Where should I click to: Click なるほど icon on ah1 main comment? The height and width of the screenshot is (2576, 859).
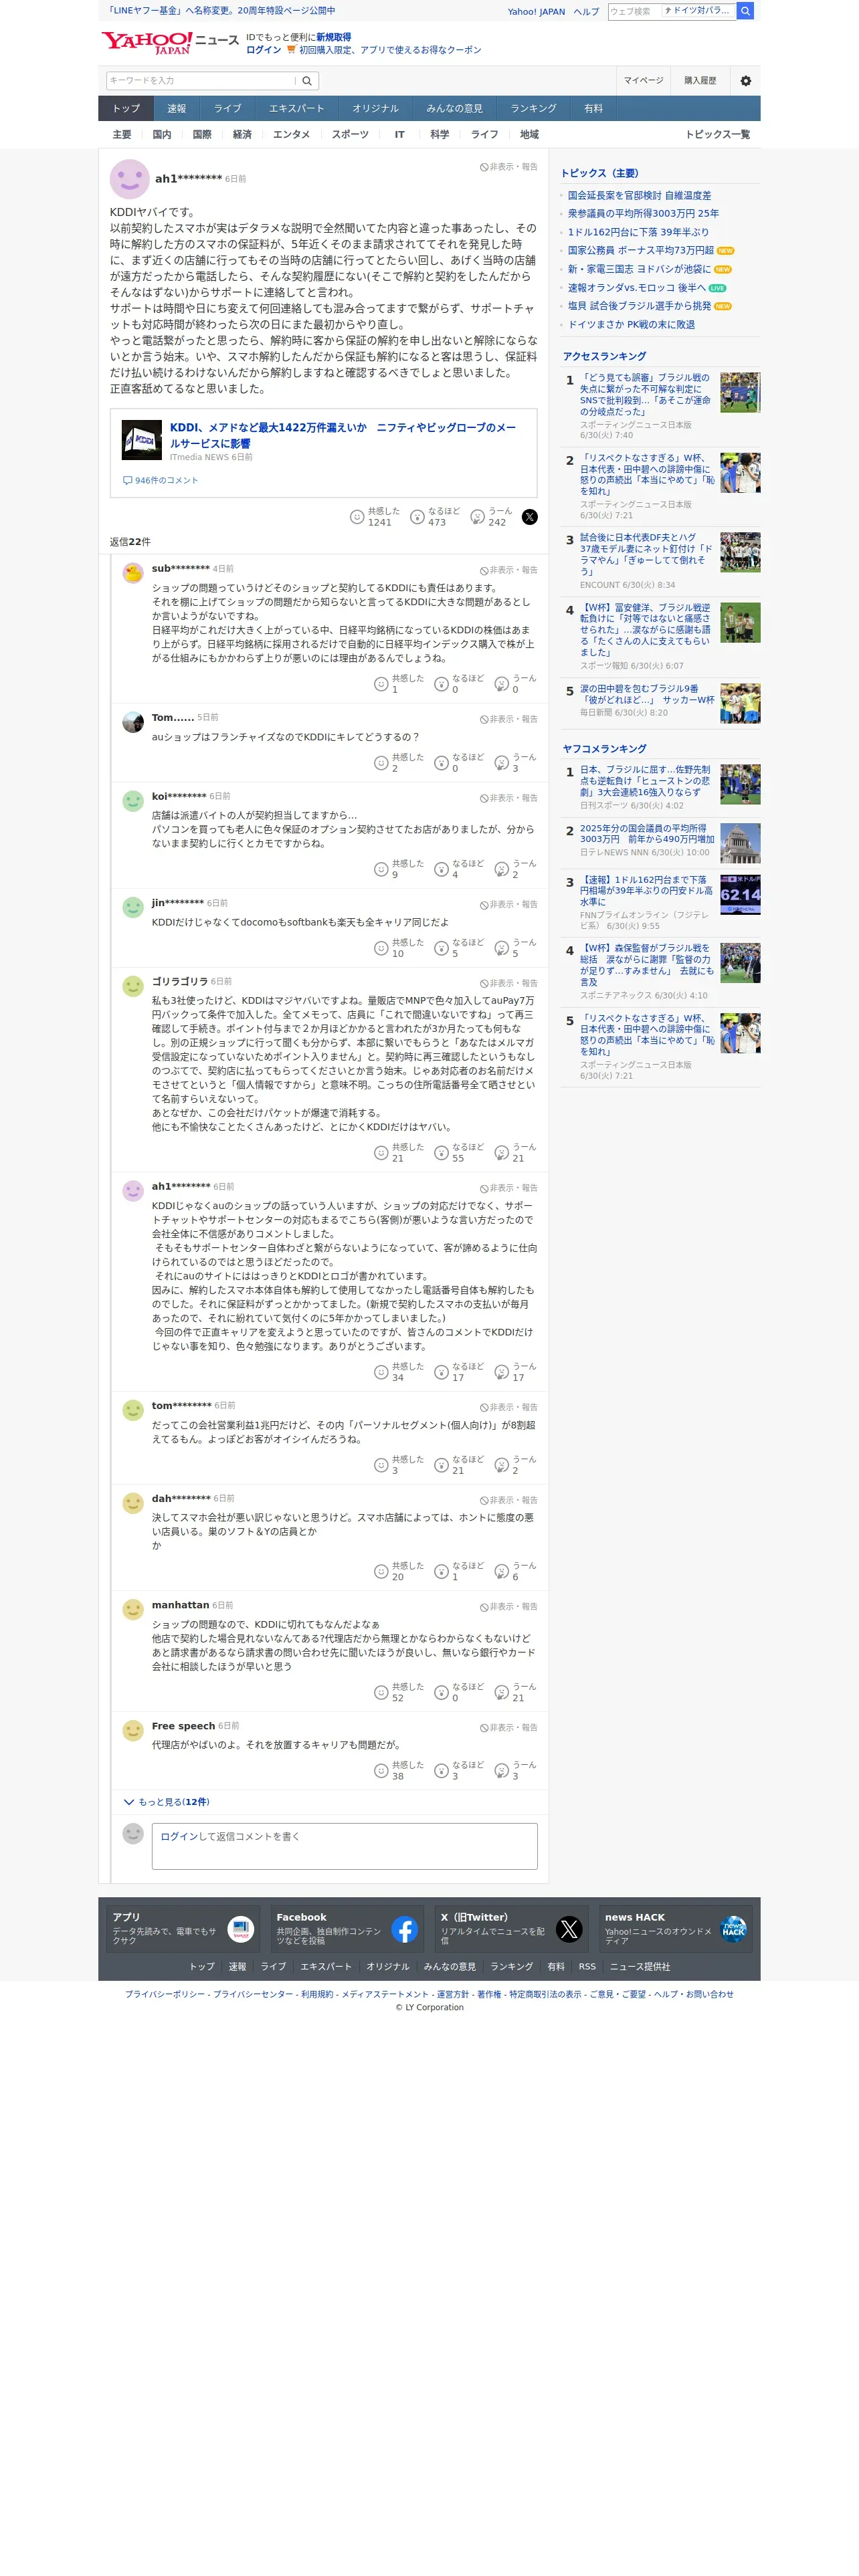[x=417, y=517]
